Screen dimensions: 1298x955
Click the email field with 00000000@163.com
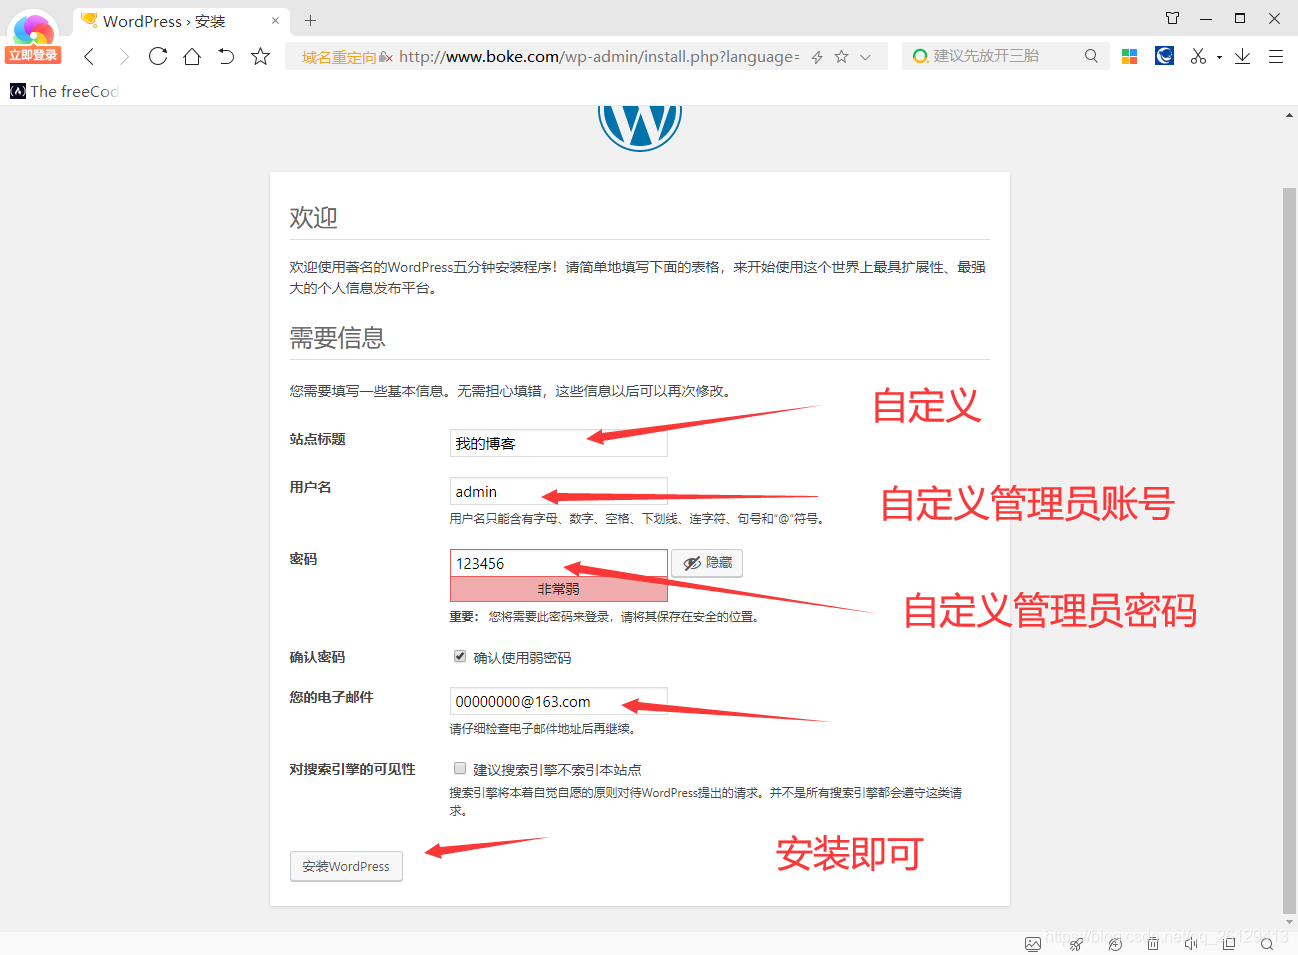tap(558, 701)
